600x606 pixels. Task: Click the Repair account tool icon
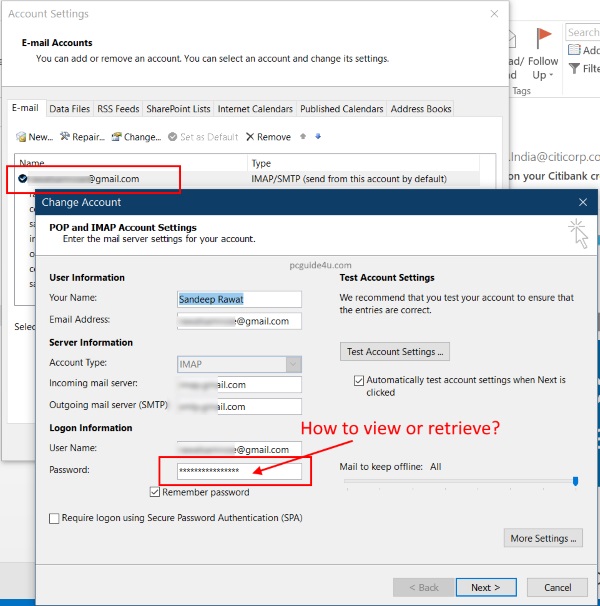click(x=65, y=136)
